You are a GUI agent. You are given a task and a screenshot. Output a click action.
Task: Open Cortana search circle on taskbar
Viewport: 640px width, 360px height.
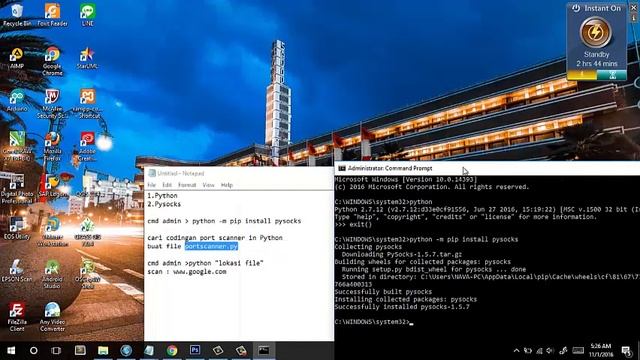coord(33,351)
